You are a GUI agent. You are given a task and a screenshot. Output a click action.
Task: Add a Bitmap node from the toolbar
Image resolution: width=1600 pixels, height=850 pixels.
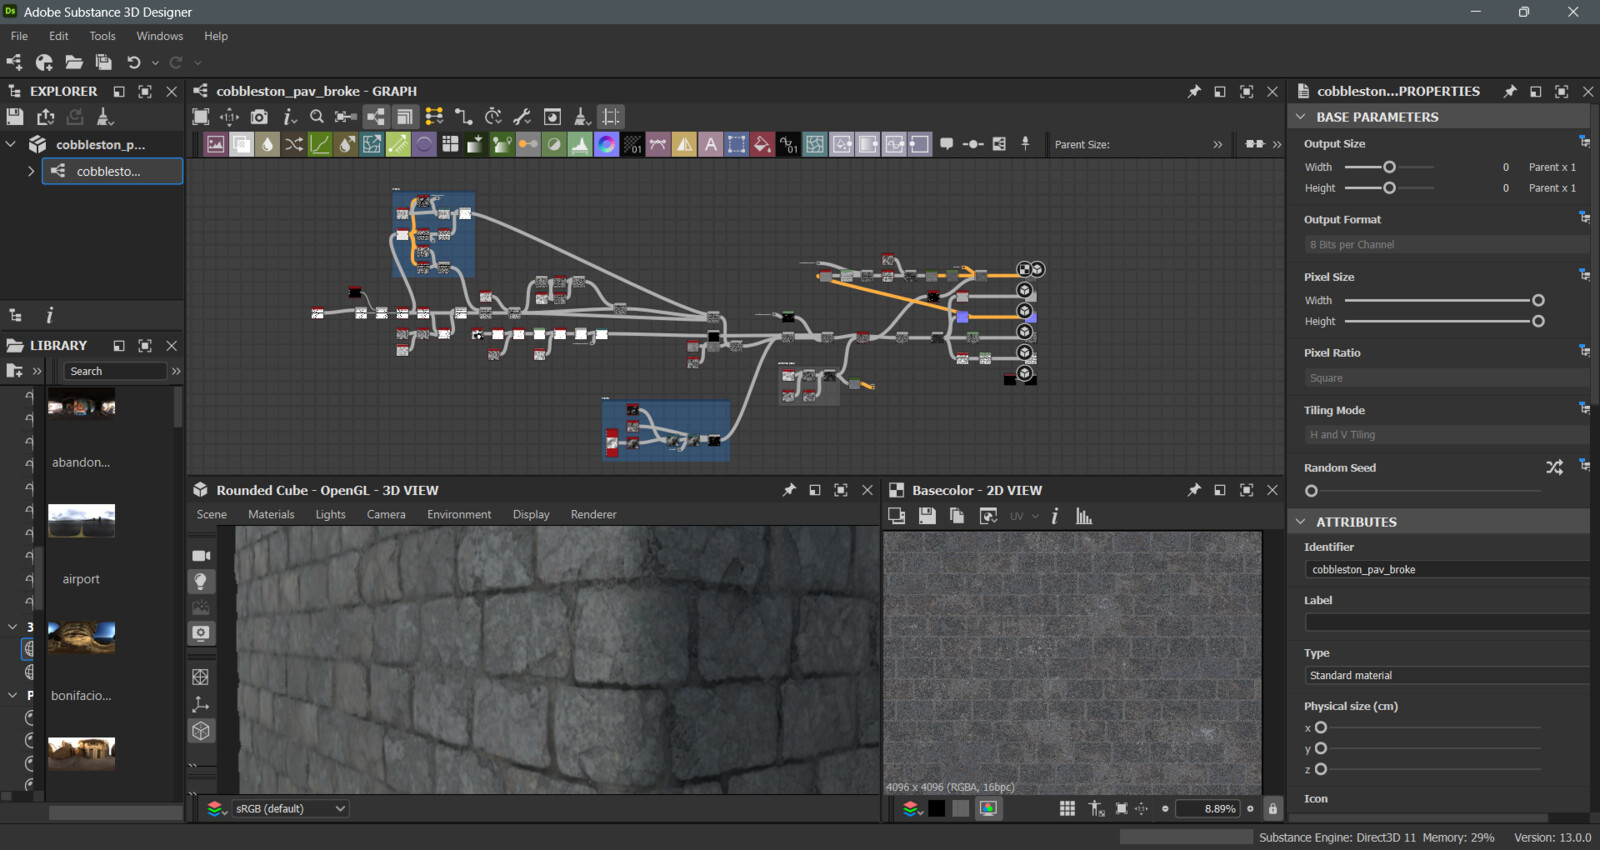(x=215, y=144)
